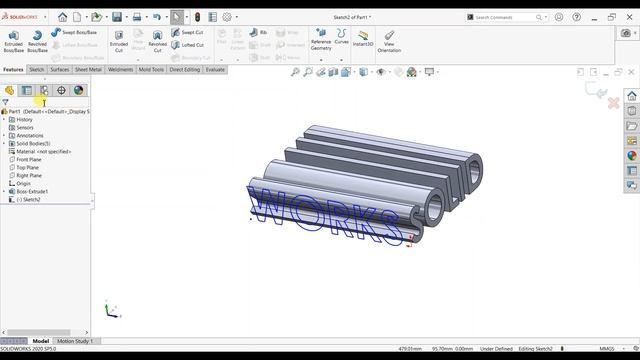Screen dimensions: 640x360
Task: Click the Select cursor tool
Action: tap(177, 17)
